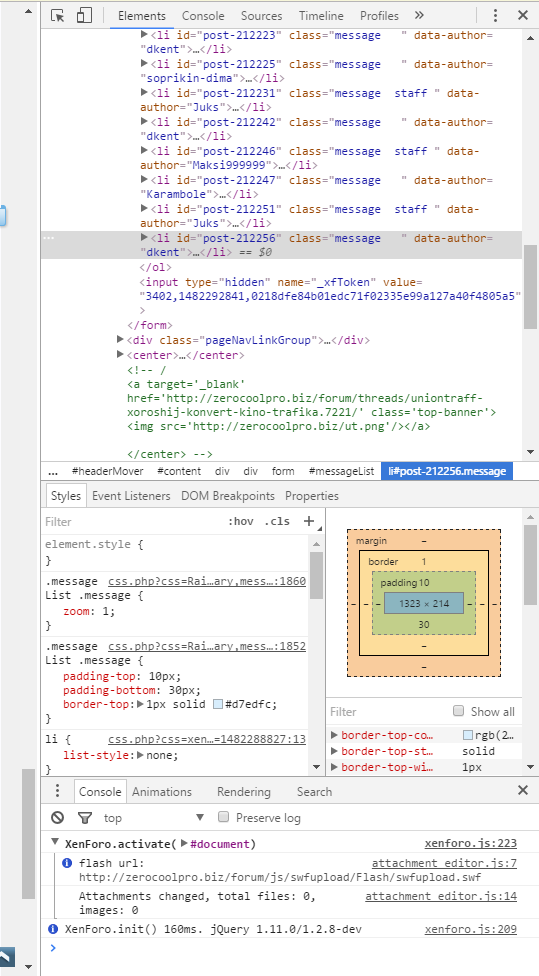Click the info icon beside XenForo.init()
Image resolution: width=539 pixels, height=976 pixels.
tap(54, 929)
